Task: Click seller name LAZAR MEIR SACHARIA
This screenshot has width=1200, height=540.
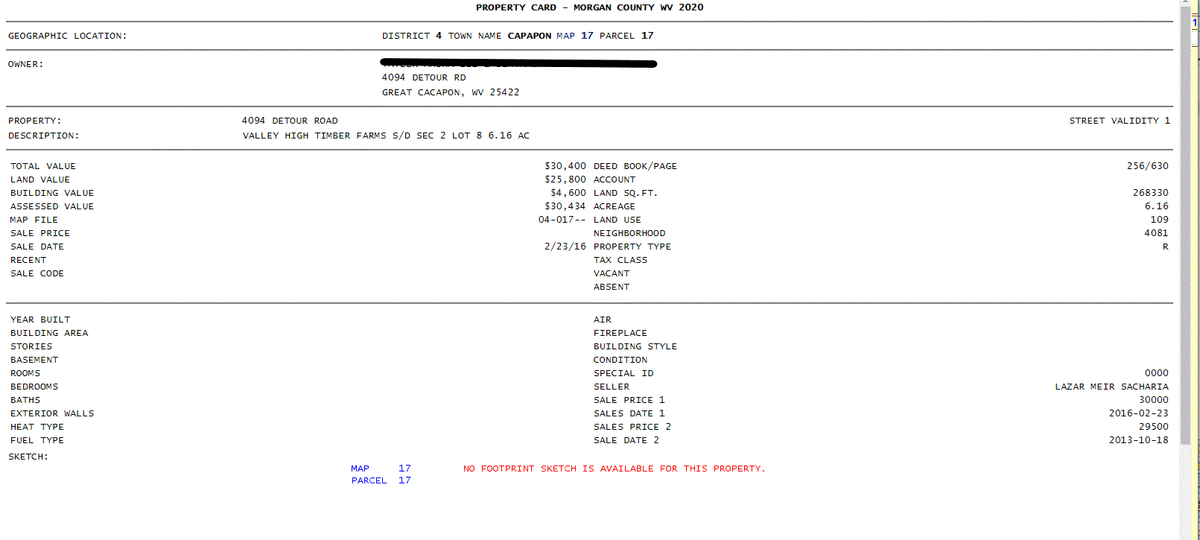Action: (1112, 386)
